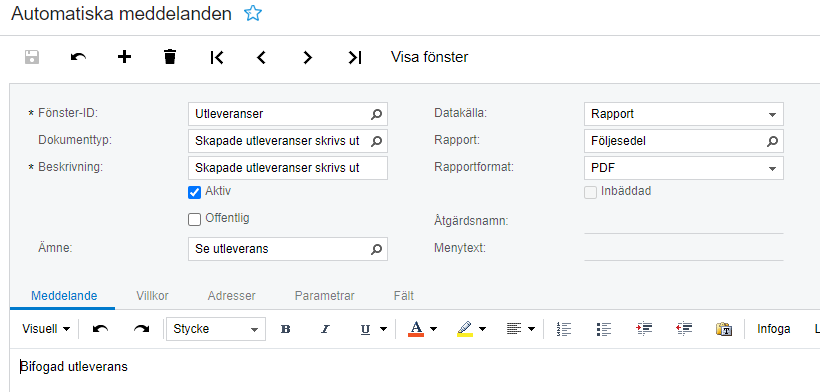Delete record with trash icon

pos(170,56)
